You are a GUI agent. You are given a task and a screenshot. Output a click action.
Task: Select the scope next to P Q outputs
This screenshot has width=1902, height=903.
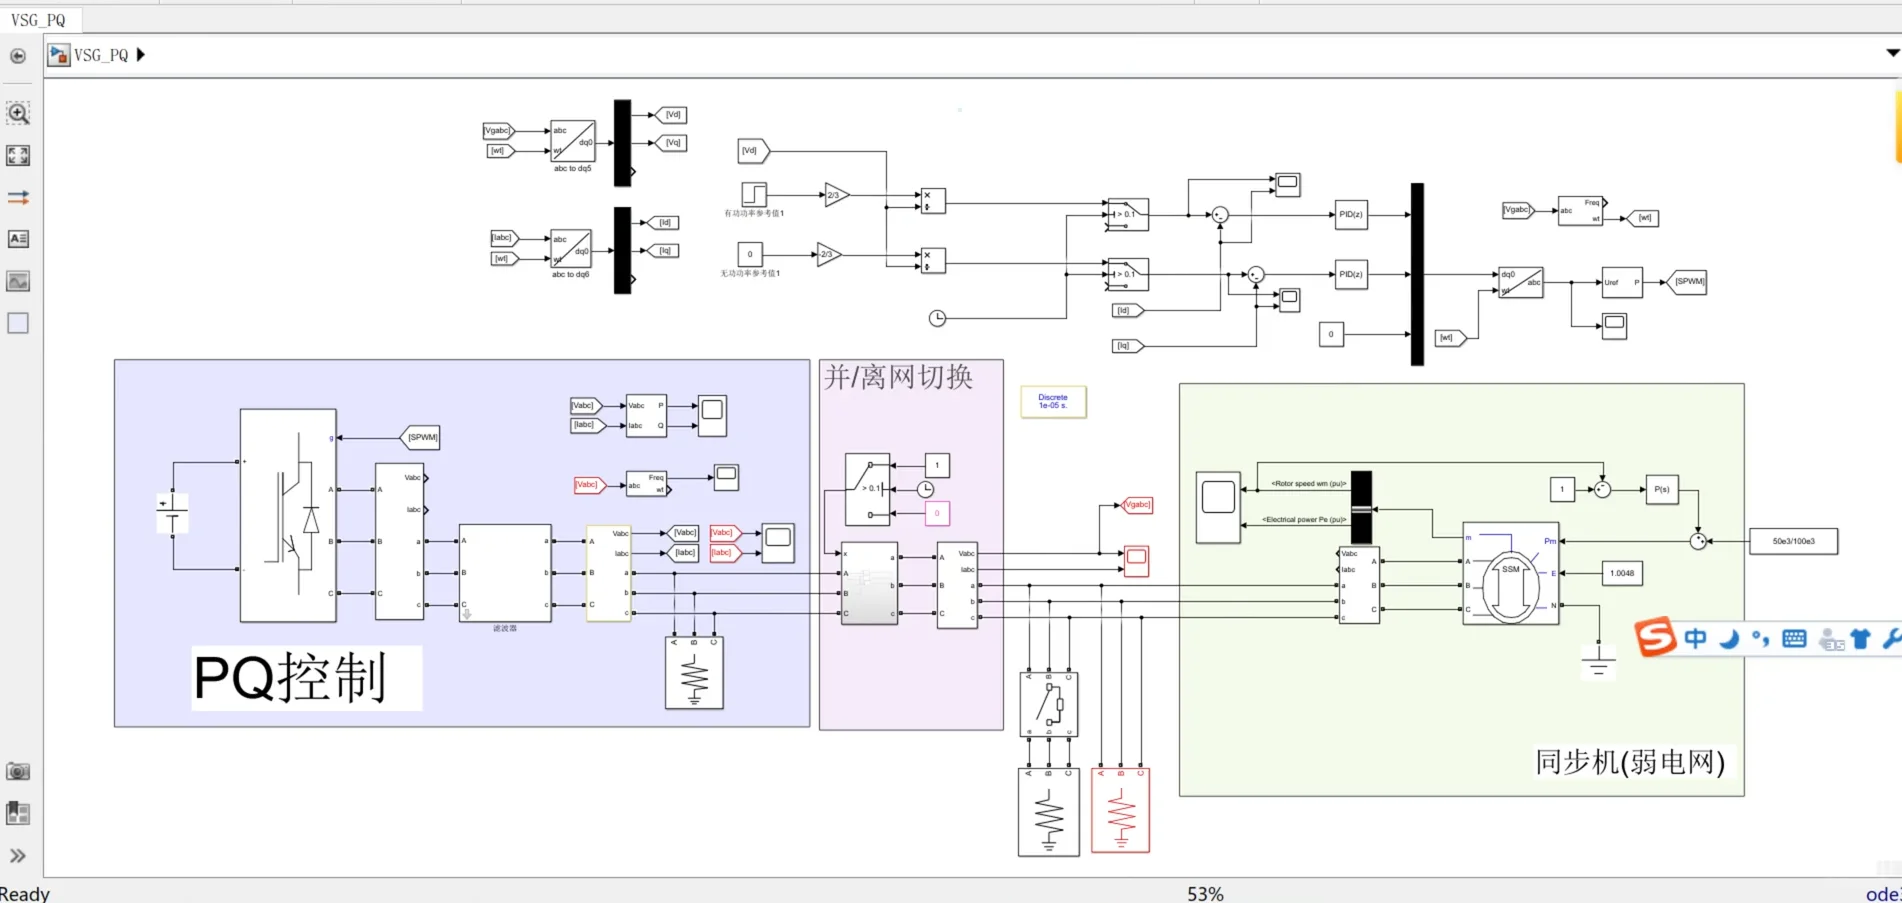point(712,416)
